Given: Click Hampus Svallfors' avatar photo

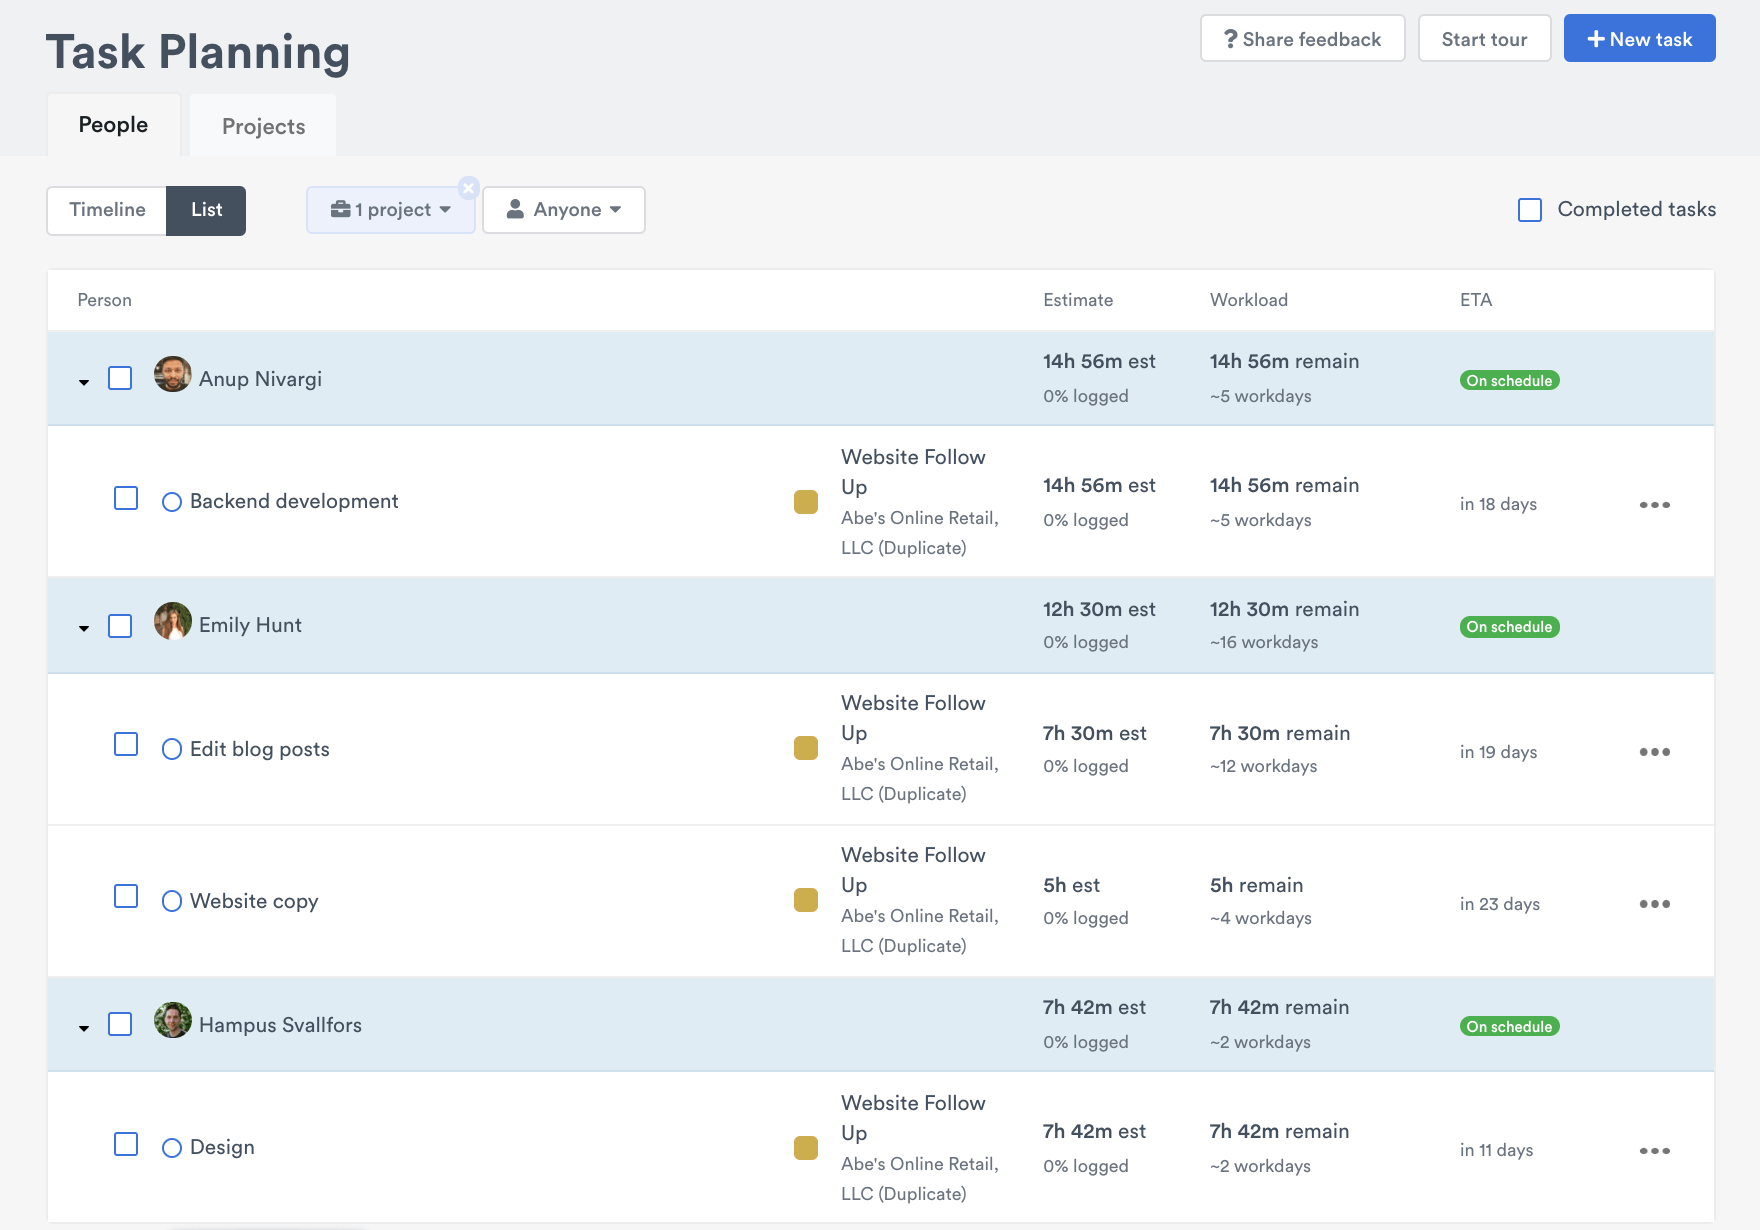Looking at the screenshot, I should [172, 1021].
